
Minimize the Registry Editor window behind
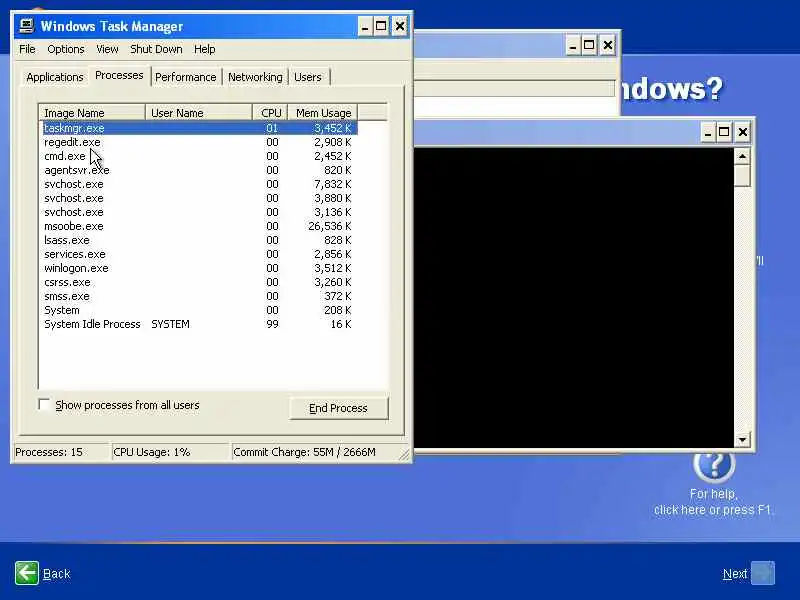point(573,45)
